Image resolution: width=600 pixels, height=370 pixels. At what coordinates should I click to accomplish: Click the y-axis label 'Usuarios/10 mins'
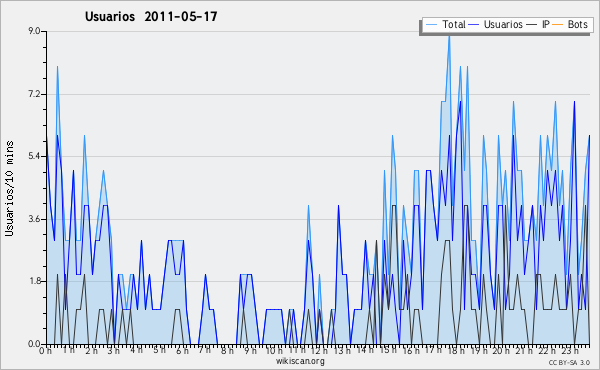click(x=9, y=188)
